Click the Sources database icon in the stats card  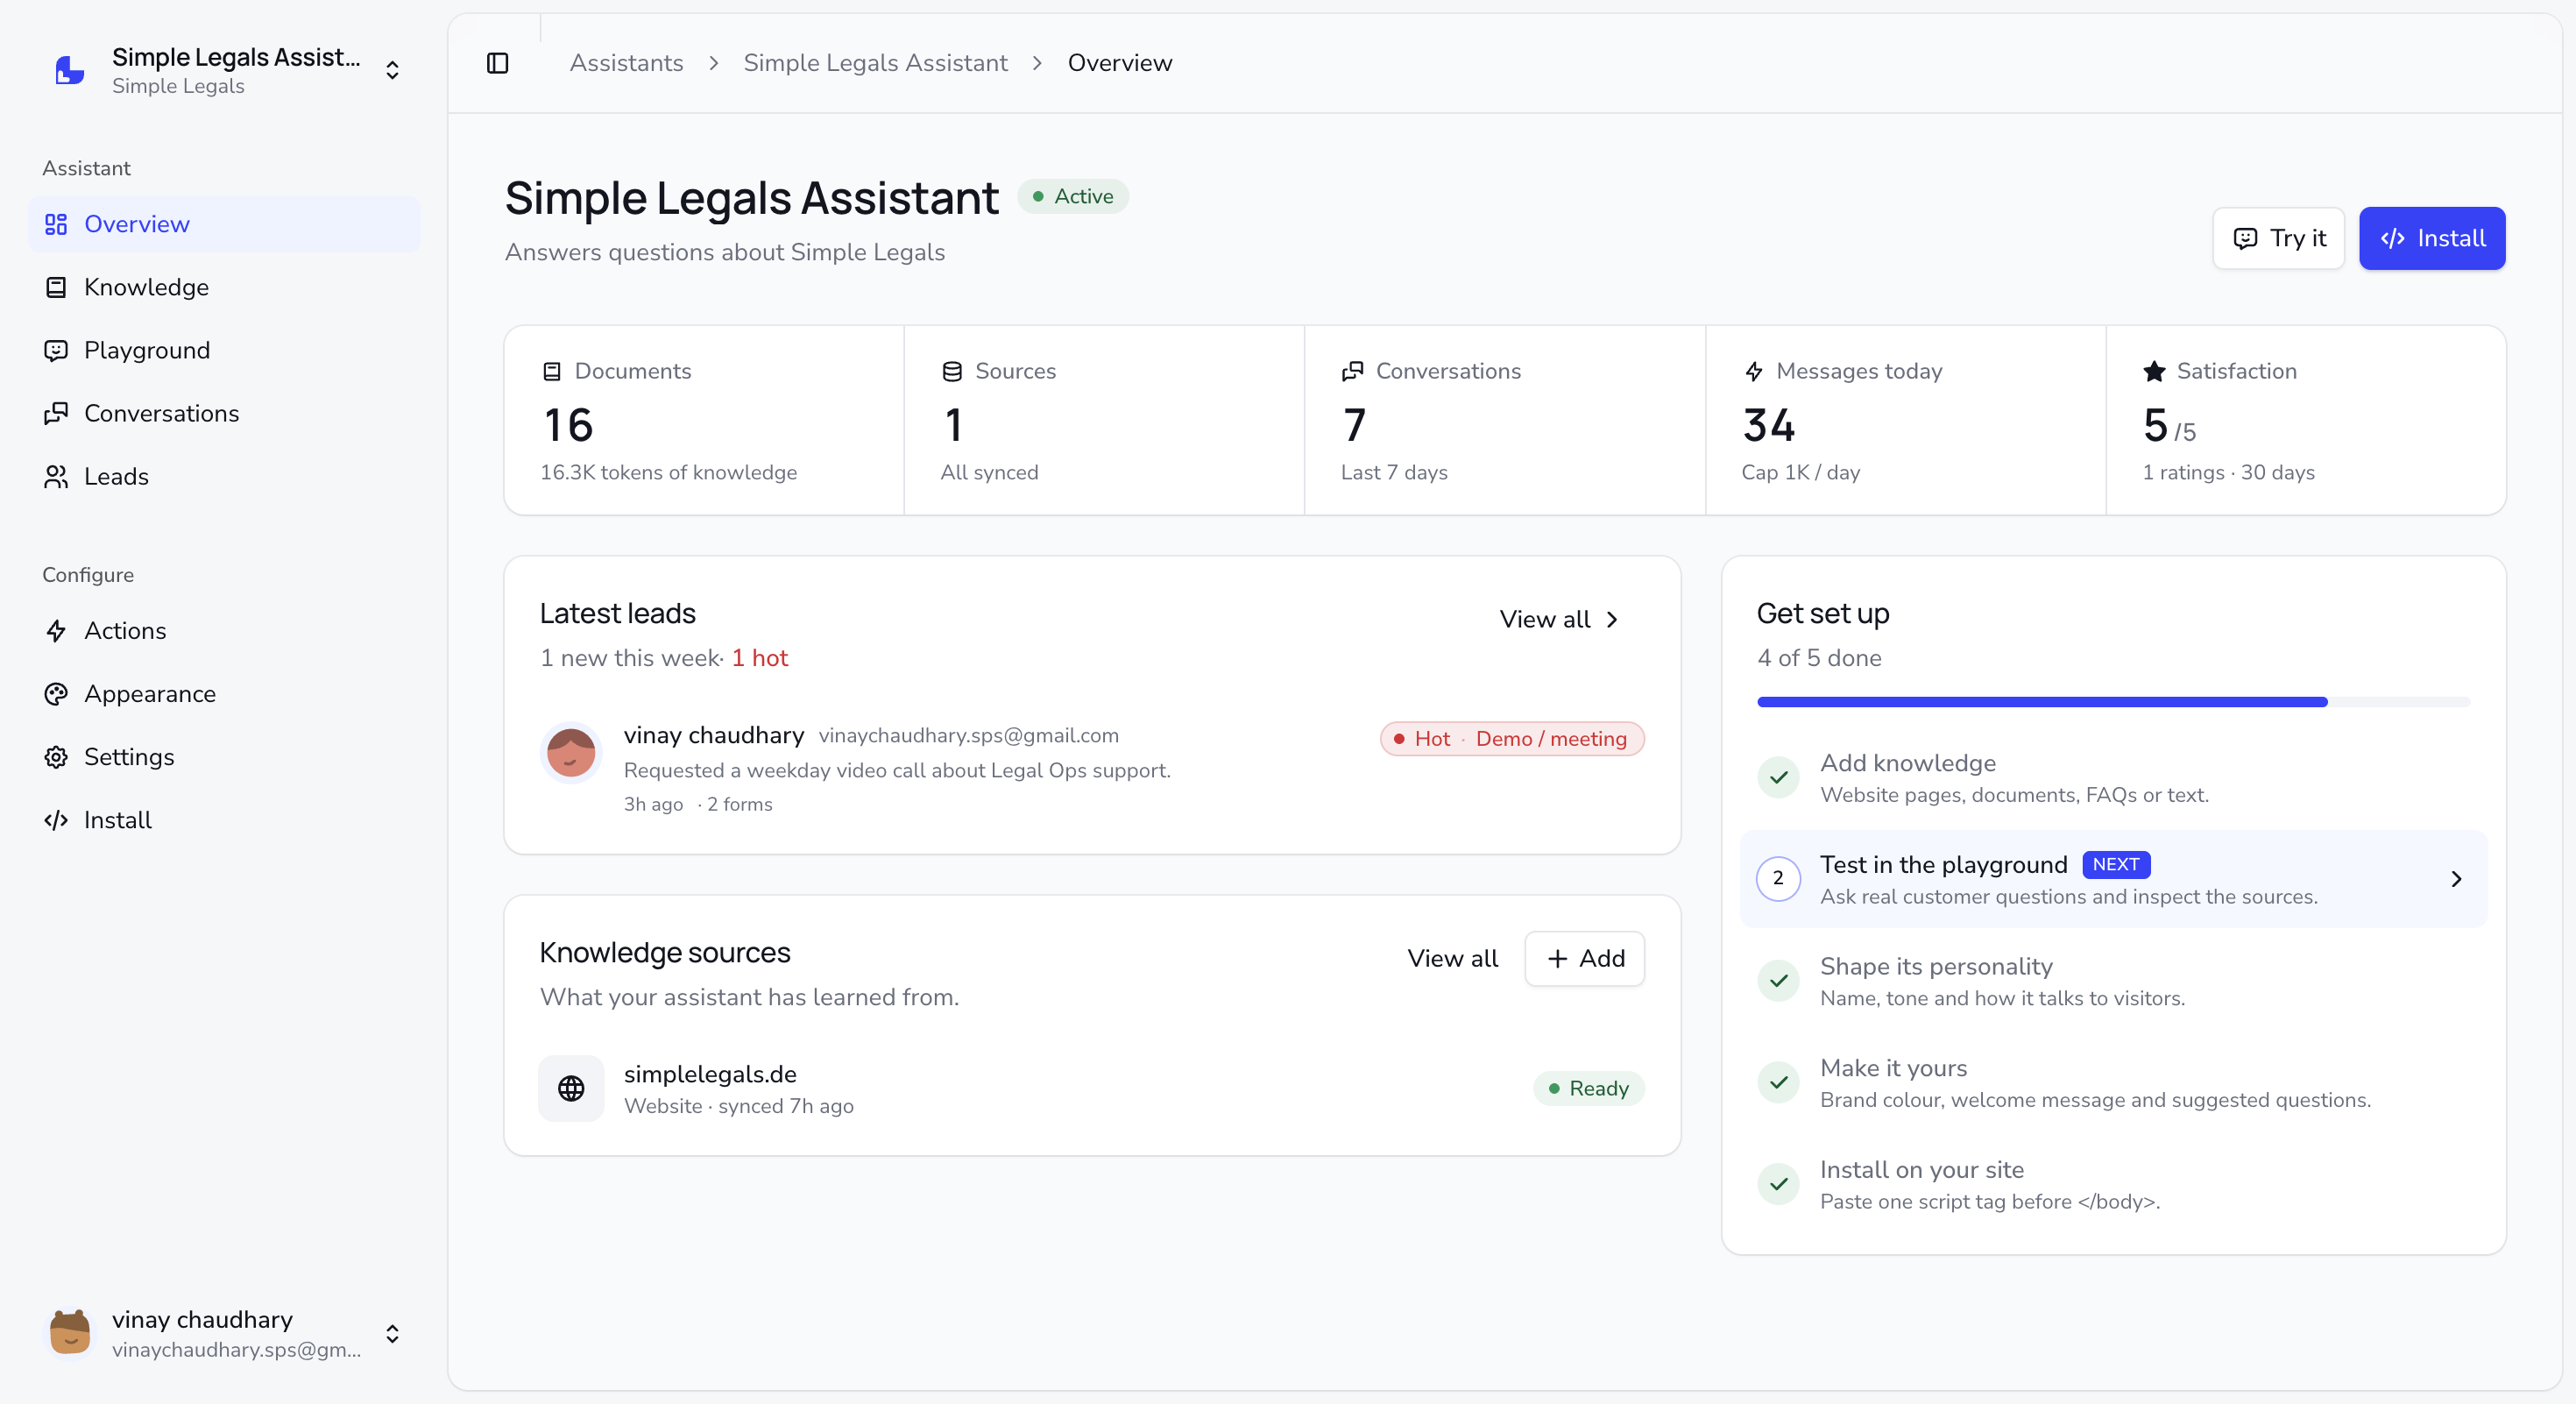click(952, 371)
